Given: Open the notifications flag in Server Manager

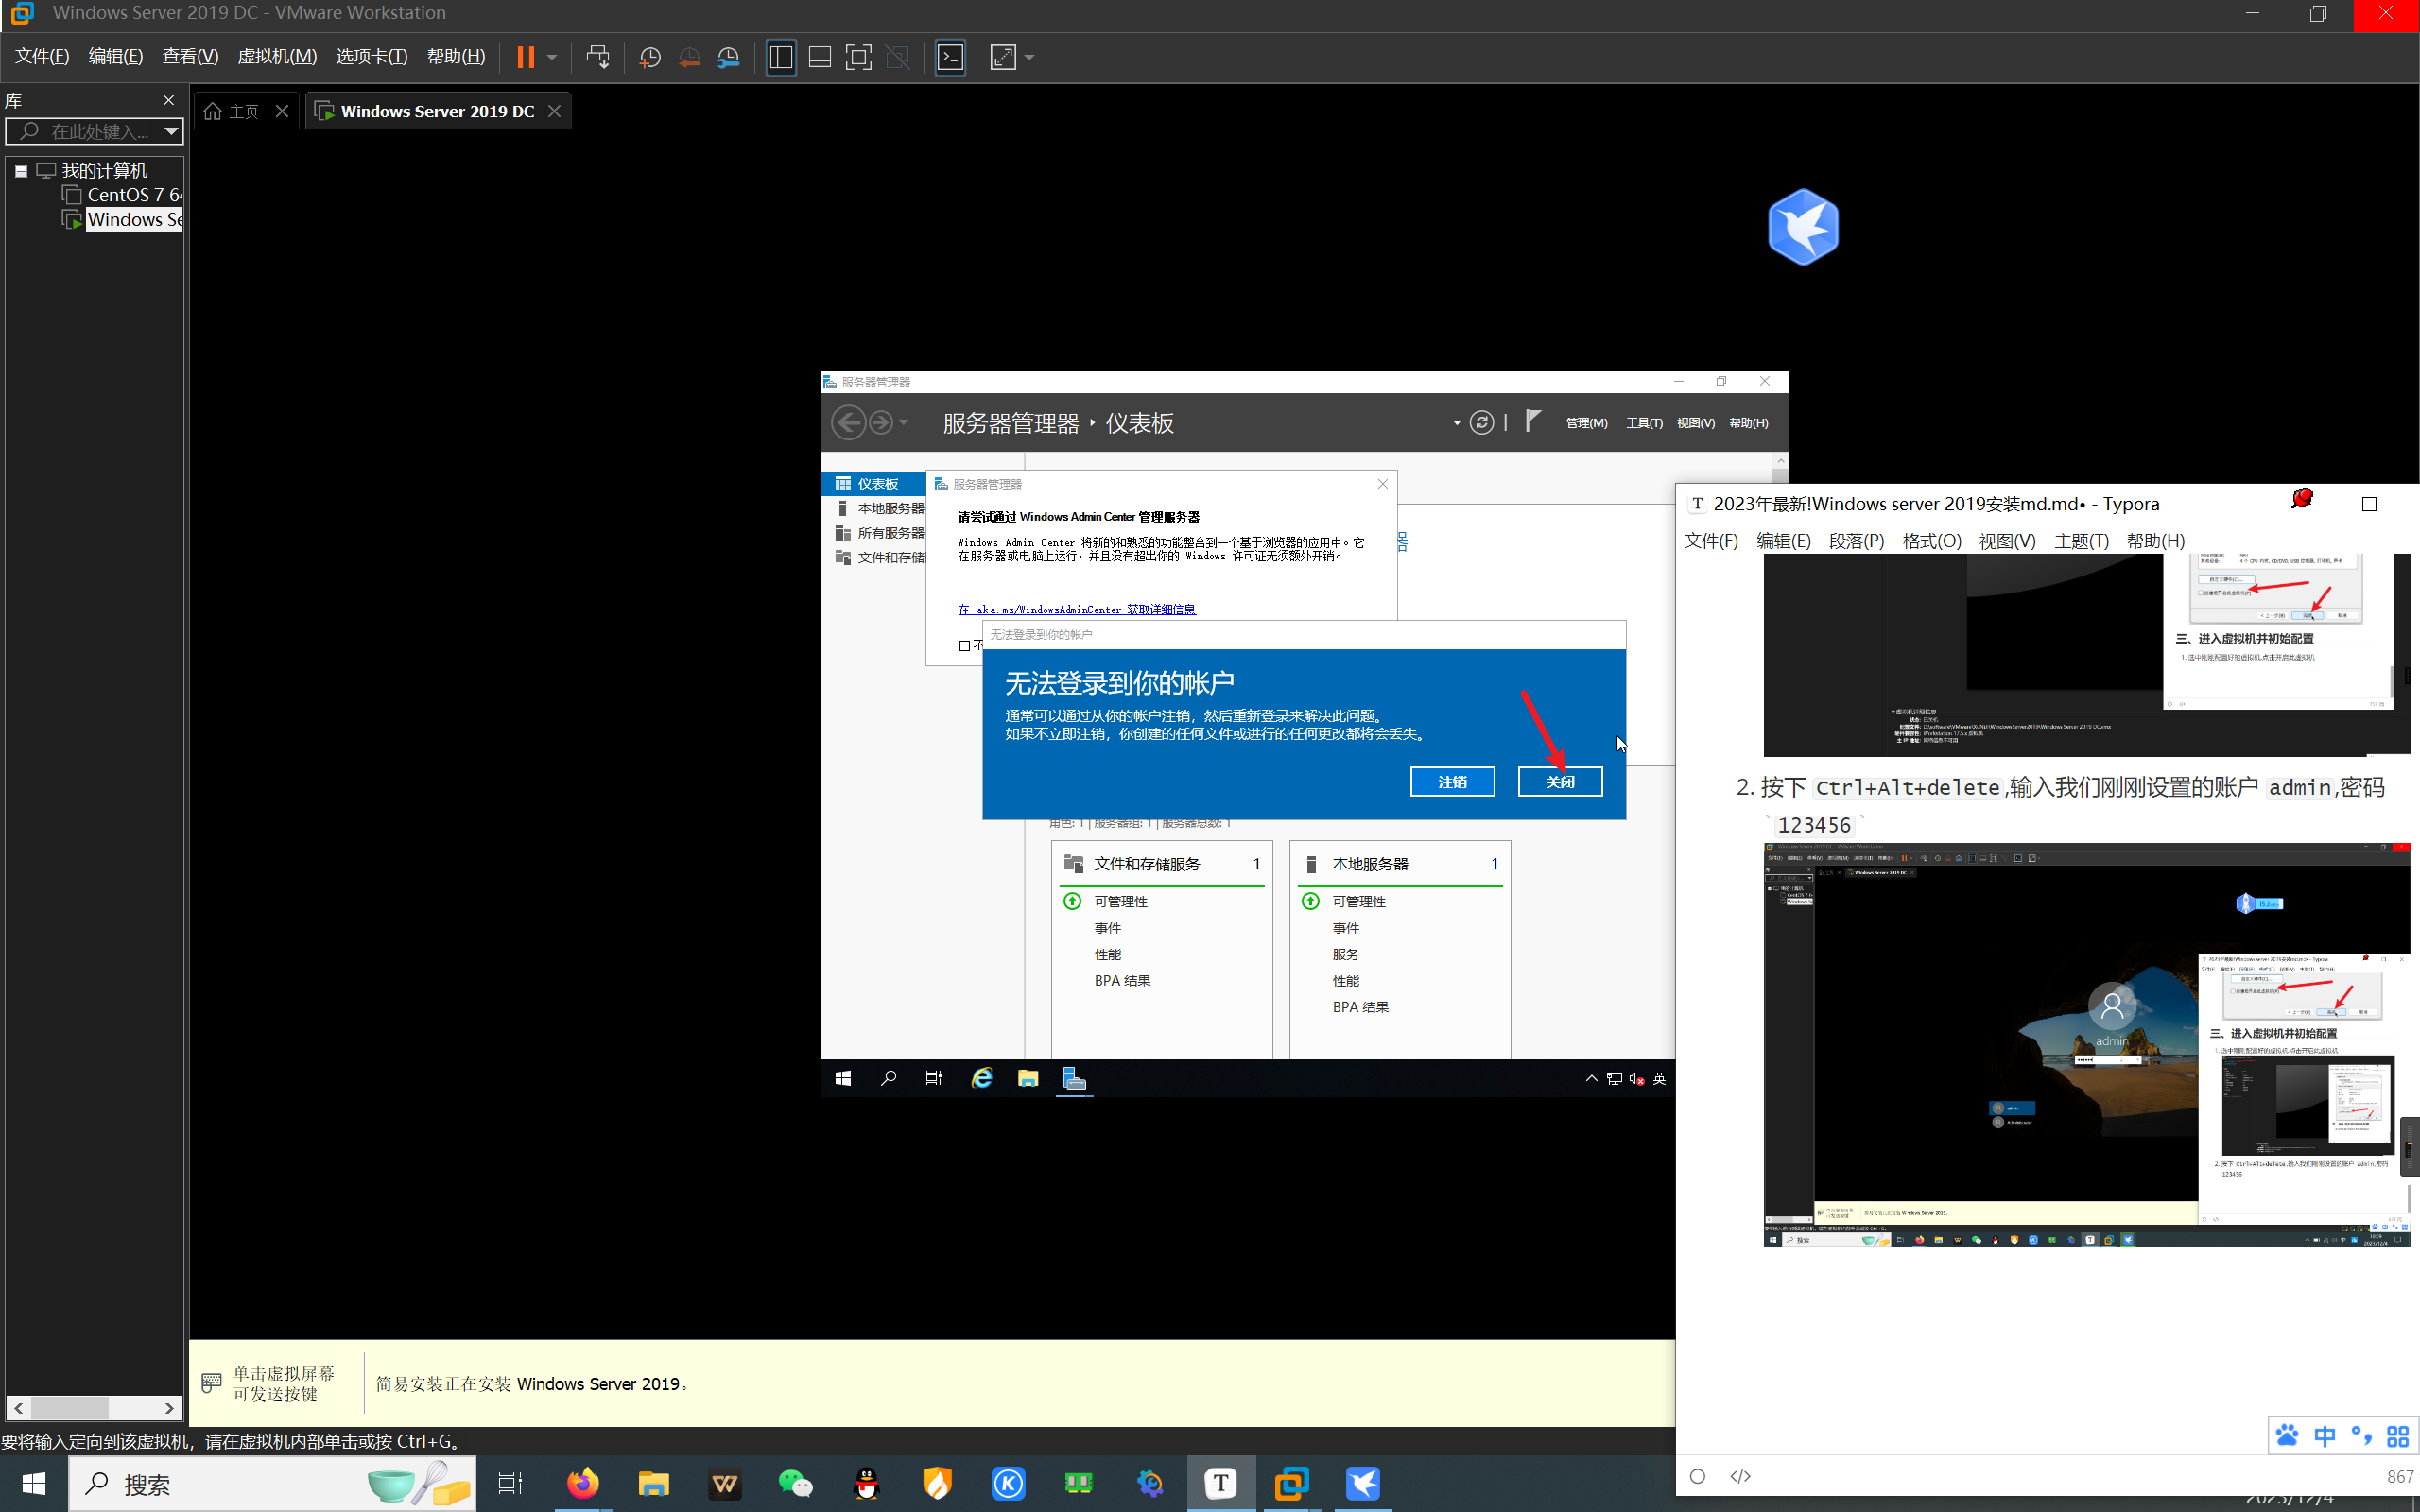Looking at the screenshot, I should (1532, 421).
